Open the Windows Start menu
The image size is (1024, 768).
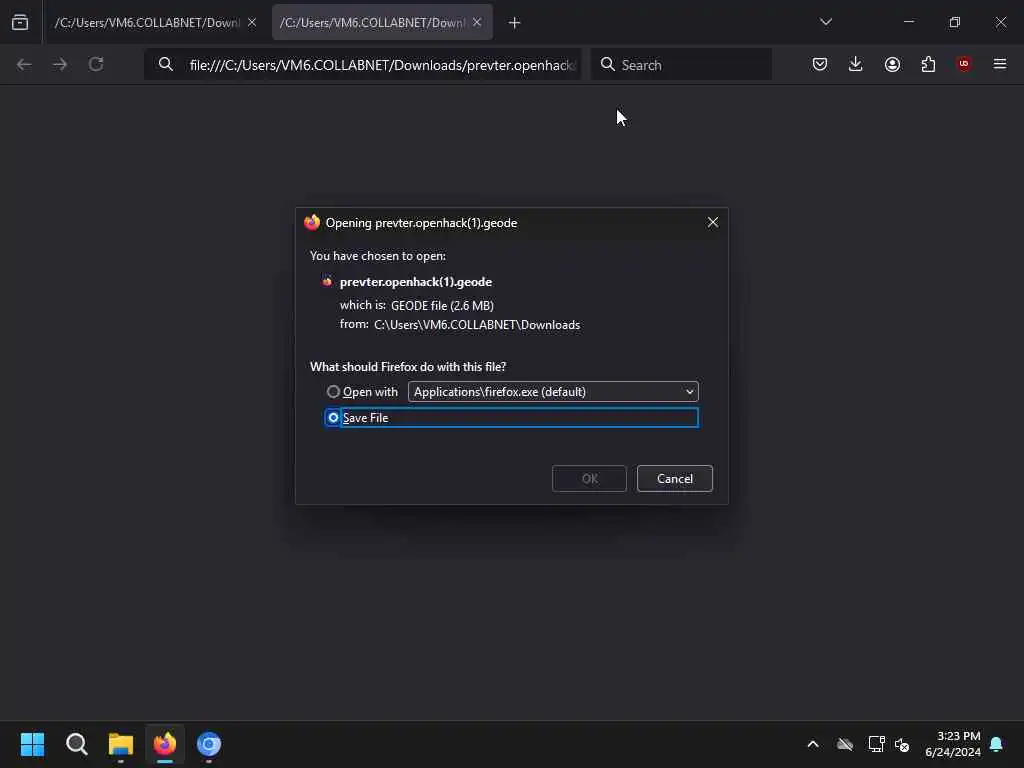click(x=32, y=744)
